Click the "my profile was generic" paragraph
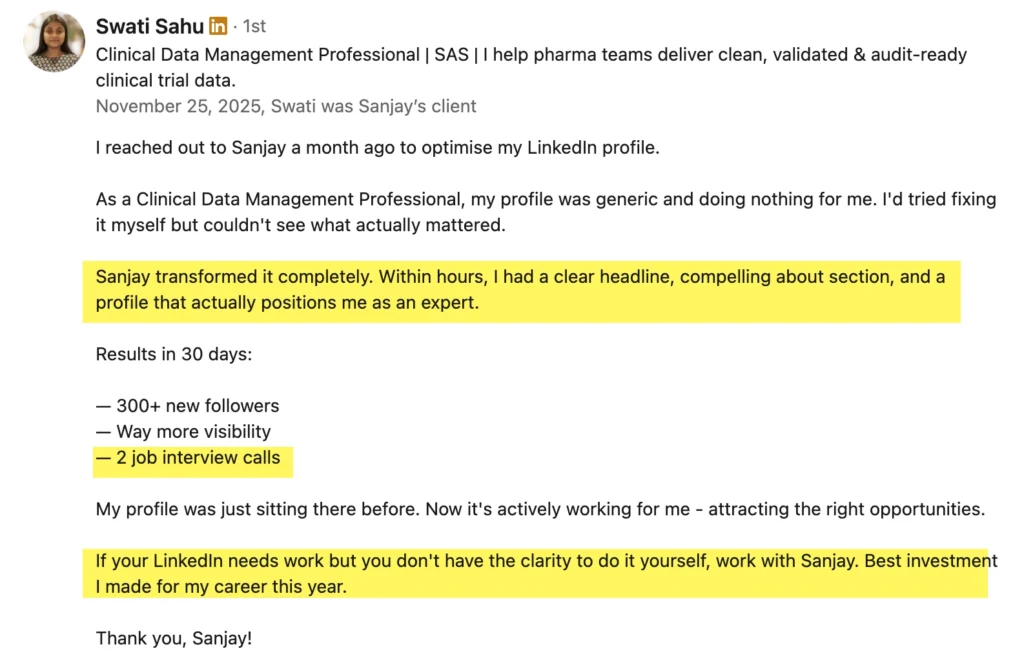Screen dimensions: 1024x669 tap(545, 199)
